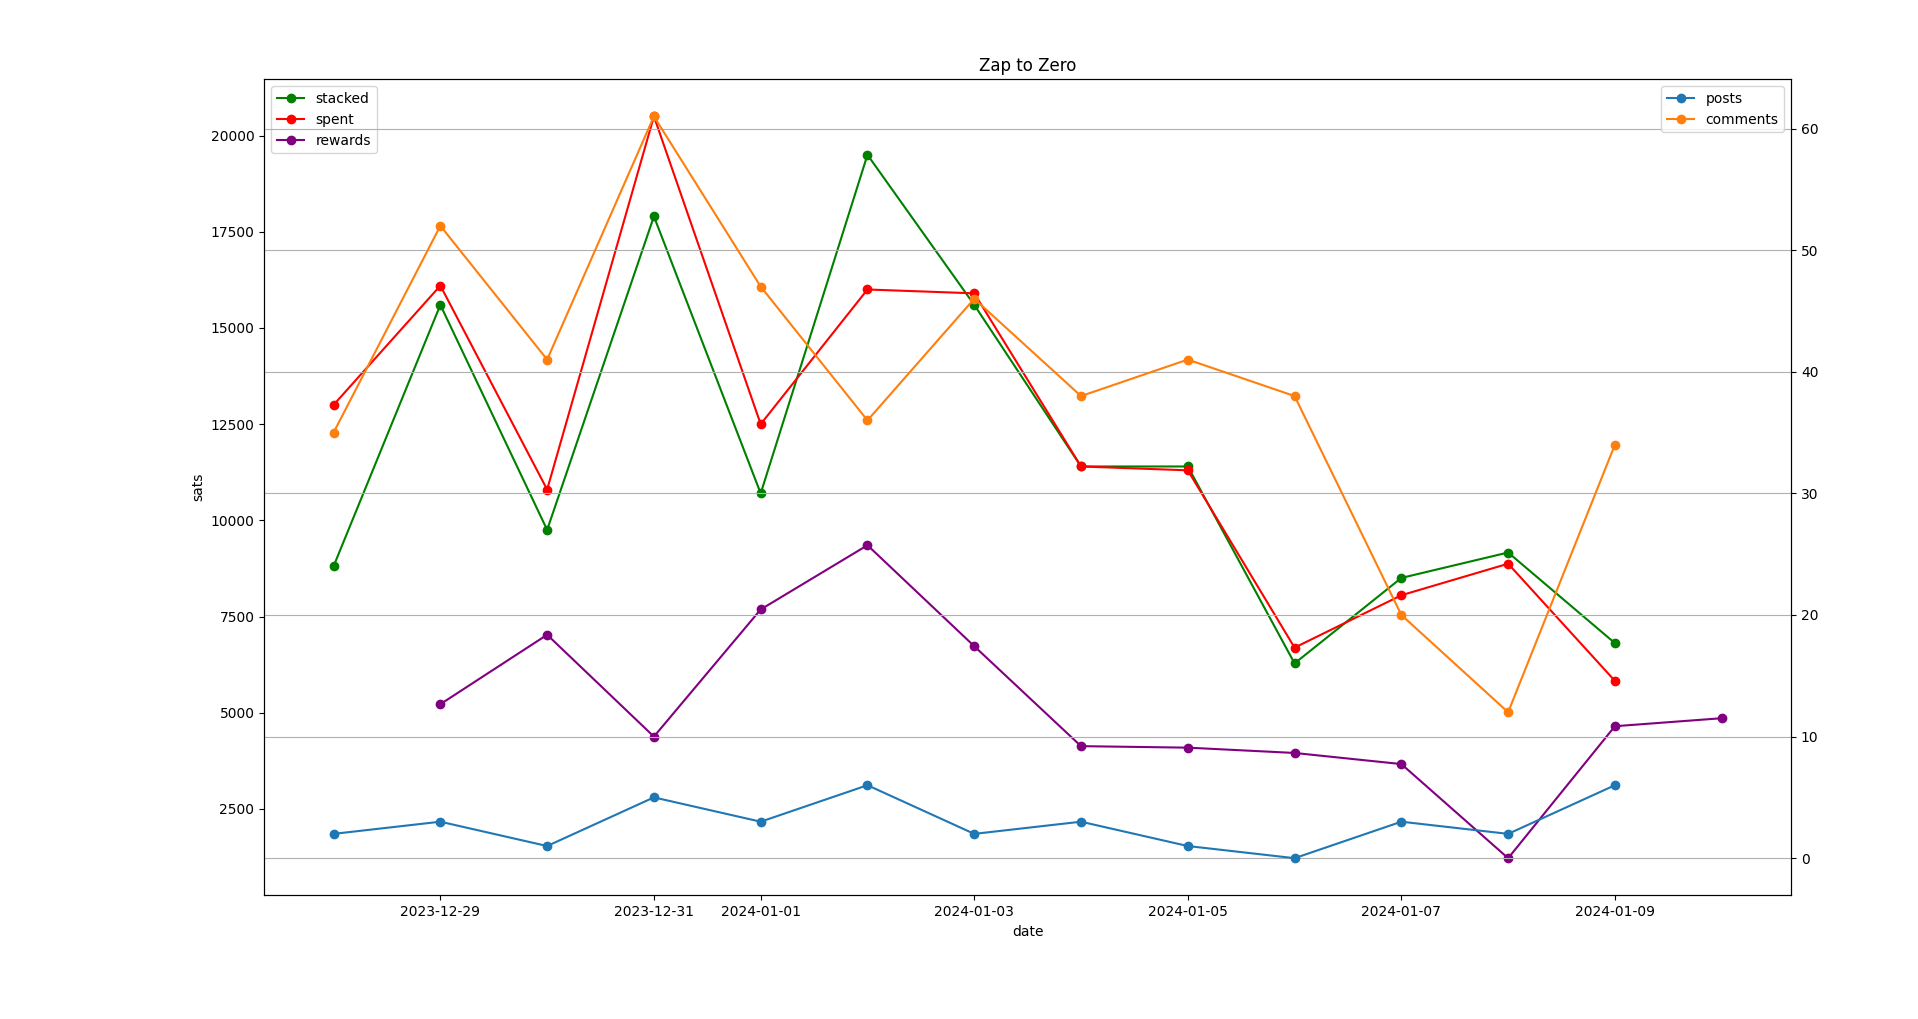The image size is (1918, 1019).
Task: Select the highest green stacked data point
Action: pos(867,155)
